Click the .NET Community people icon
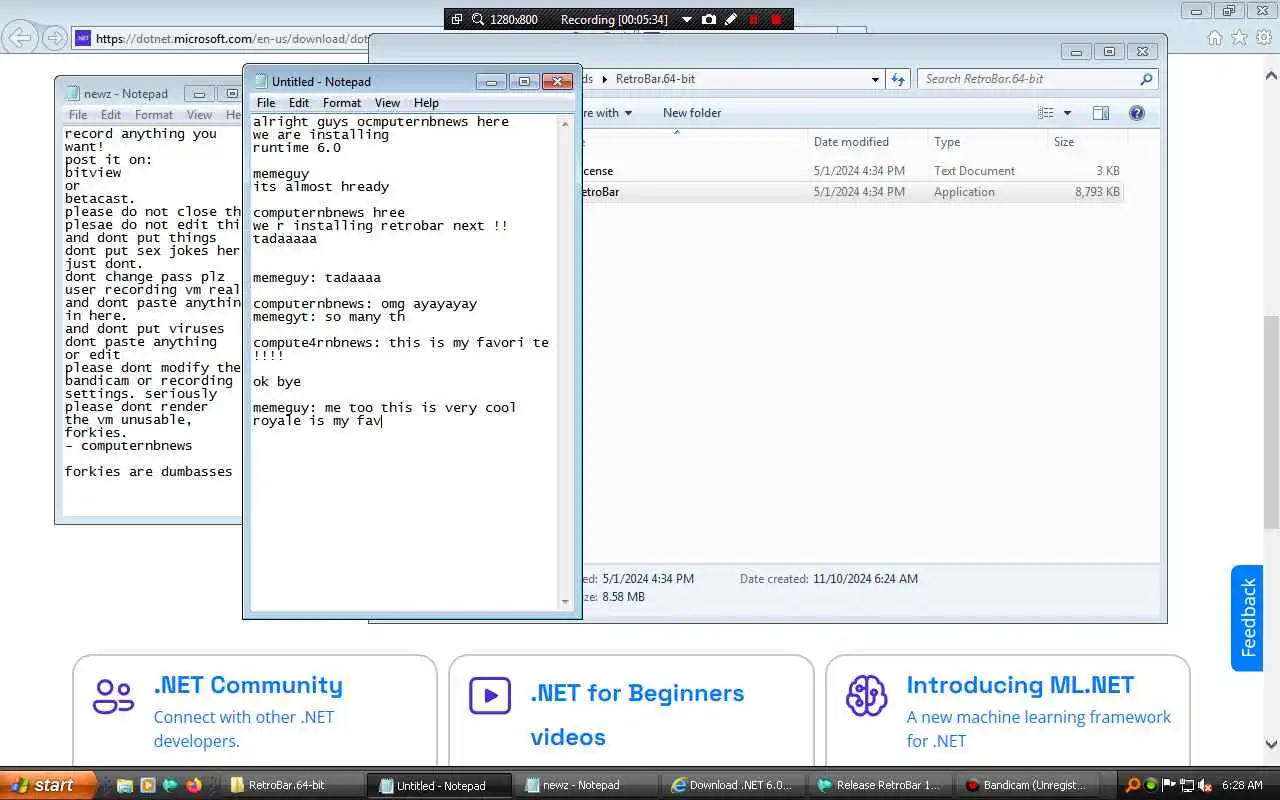The image size is (1280, 800). pyautogui.click(x=113, y=696)
